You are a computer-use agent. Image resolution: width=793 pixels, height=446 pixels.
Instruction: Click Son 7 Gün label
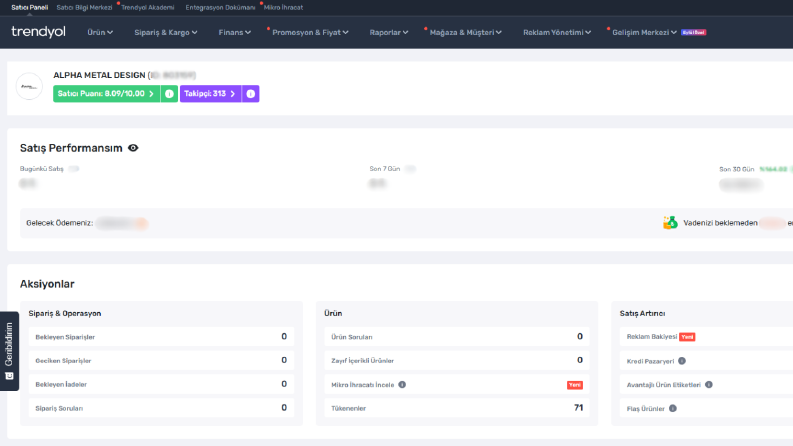click(384, 169)
